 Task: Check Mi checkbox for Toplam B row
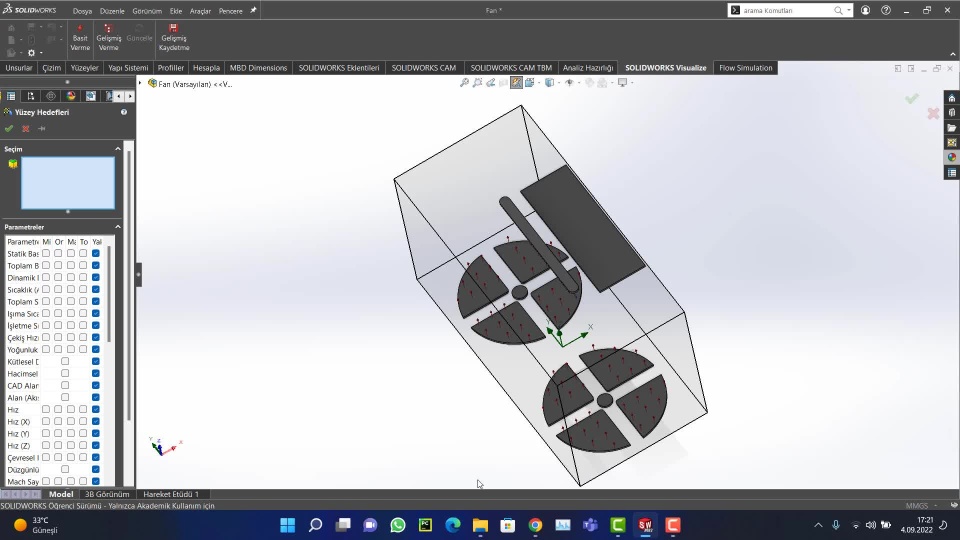(x=46, y=265)
